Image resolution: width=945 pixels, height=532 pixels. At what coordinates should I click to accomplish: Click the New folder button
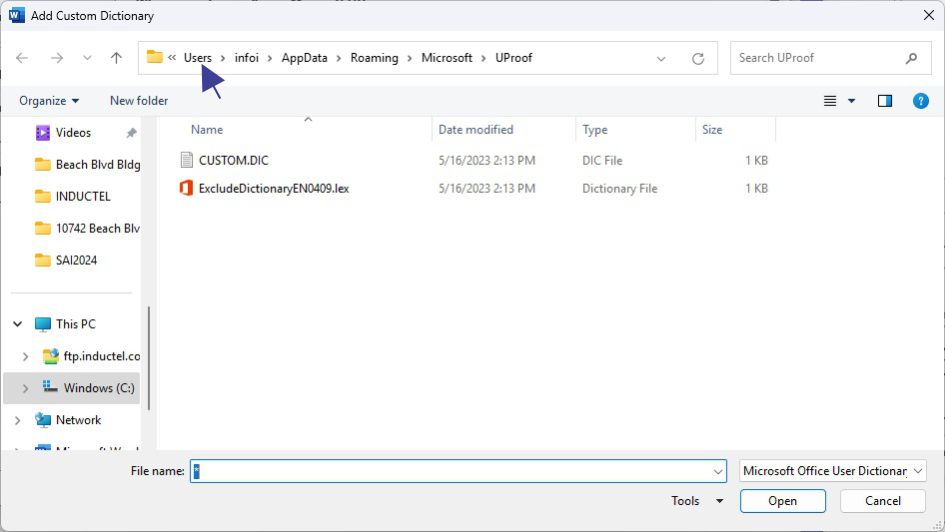point(139,101)
